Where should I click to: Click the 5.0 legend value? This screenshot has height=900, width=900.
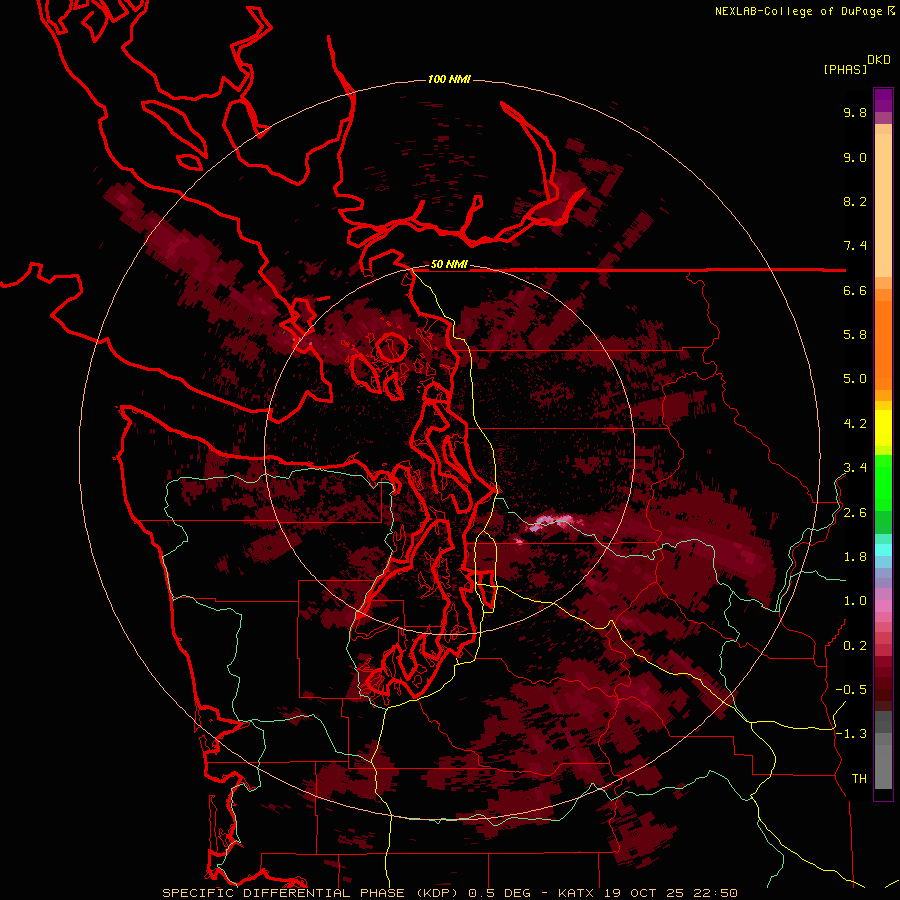click(x=855, y=379)
